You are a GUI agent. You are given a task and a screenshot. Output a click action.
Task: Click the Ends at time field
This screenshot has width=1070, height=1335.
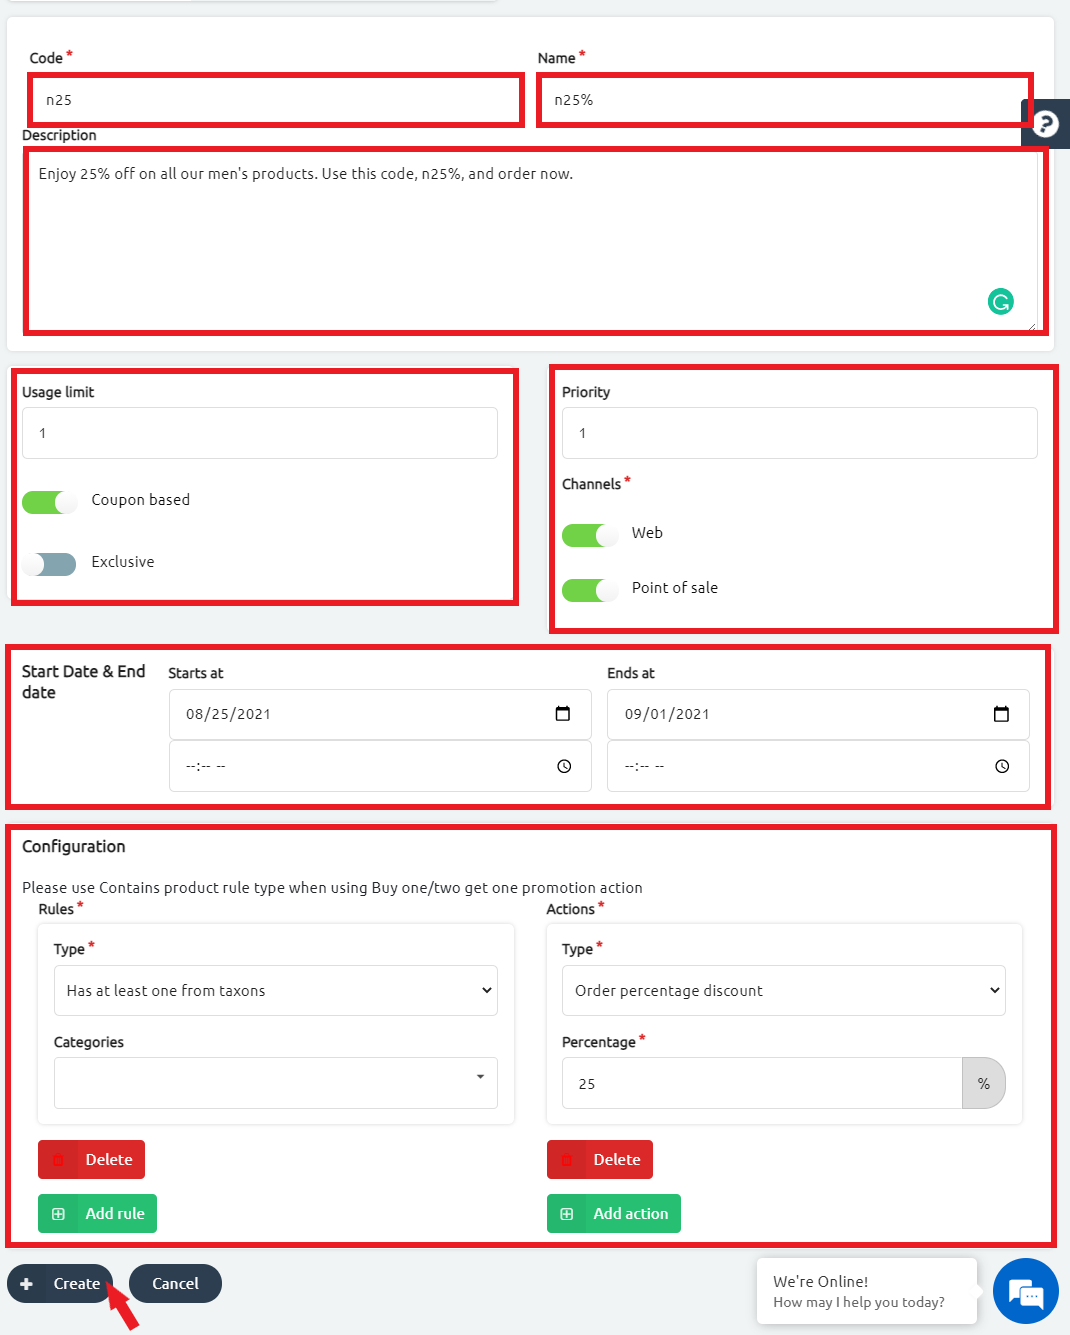point(818,766)
